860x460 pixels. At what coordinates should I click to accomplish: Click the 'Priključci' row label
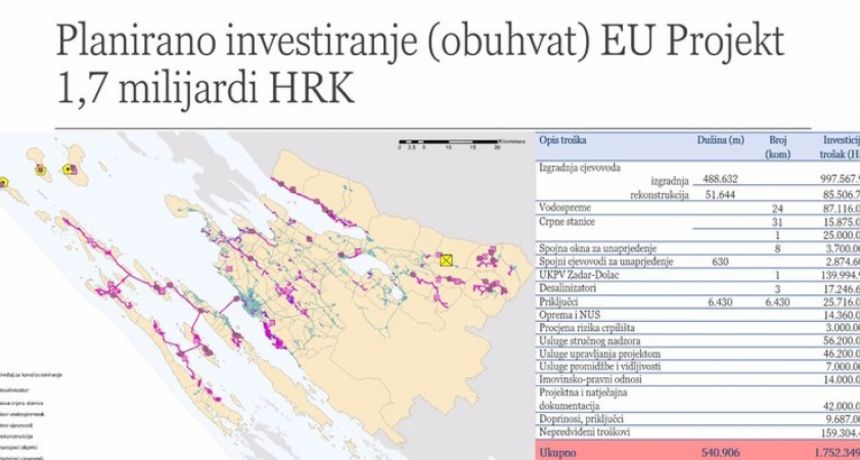point(559,302)
